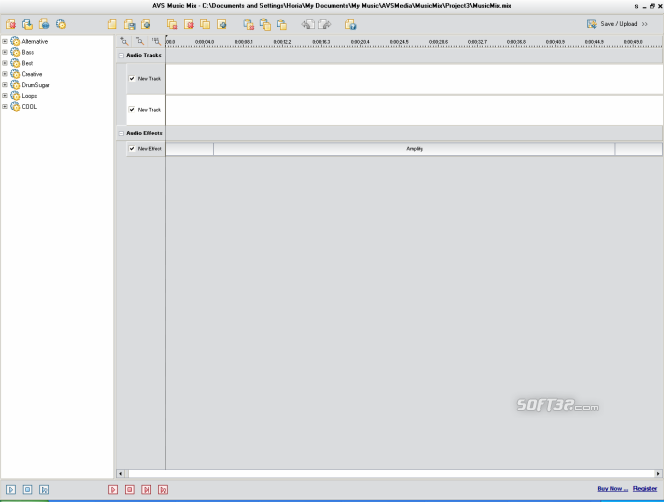The height and width of the screenshot is (502, 664).
Task: Click the Audio Effects heading text
Action: (144, 133)
